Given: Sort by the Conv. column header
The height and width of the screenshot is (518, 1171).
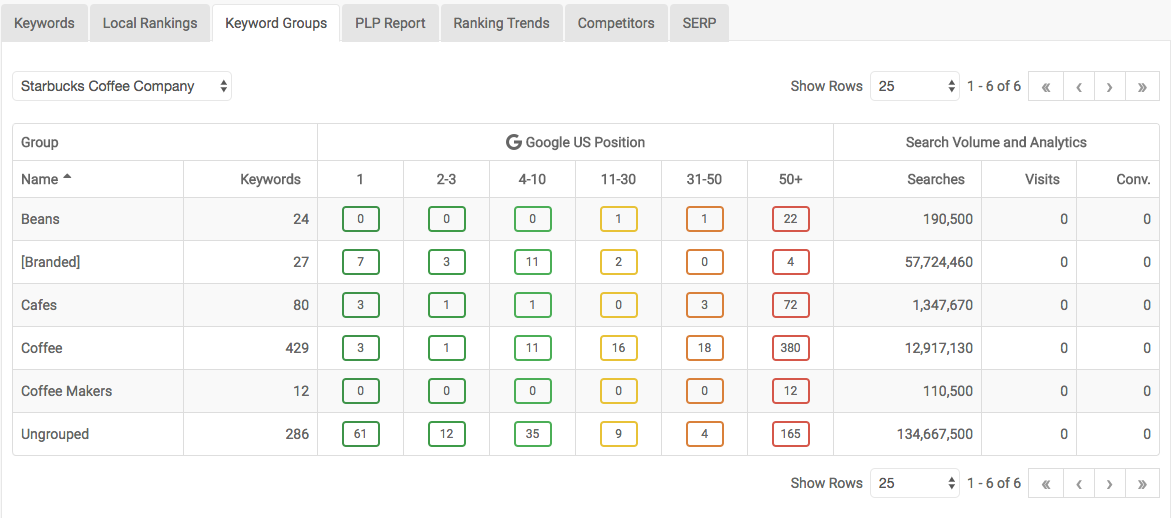Looking at the screenshot, I should (x=1134, y=179).
